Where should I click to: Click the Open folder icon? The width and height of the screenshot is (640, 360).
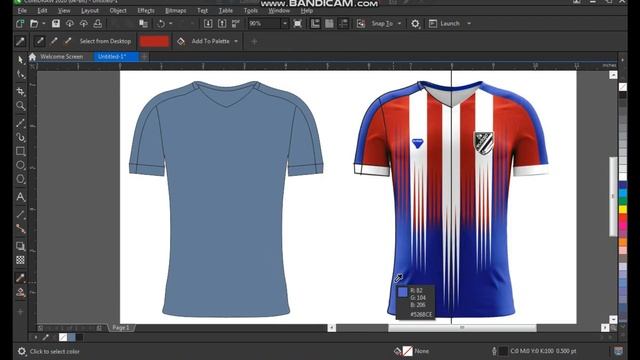click(34, 24)
